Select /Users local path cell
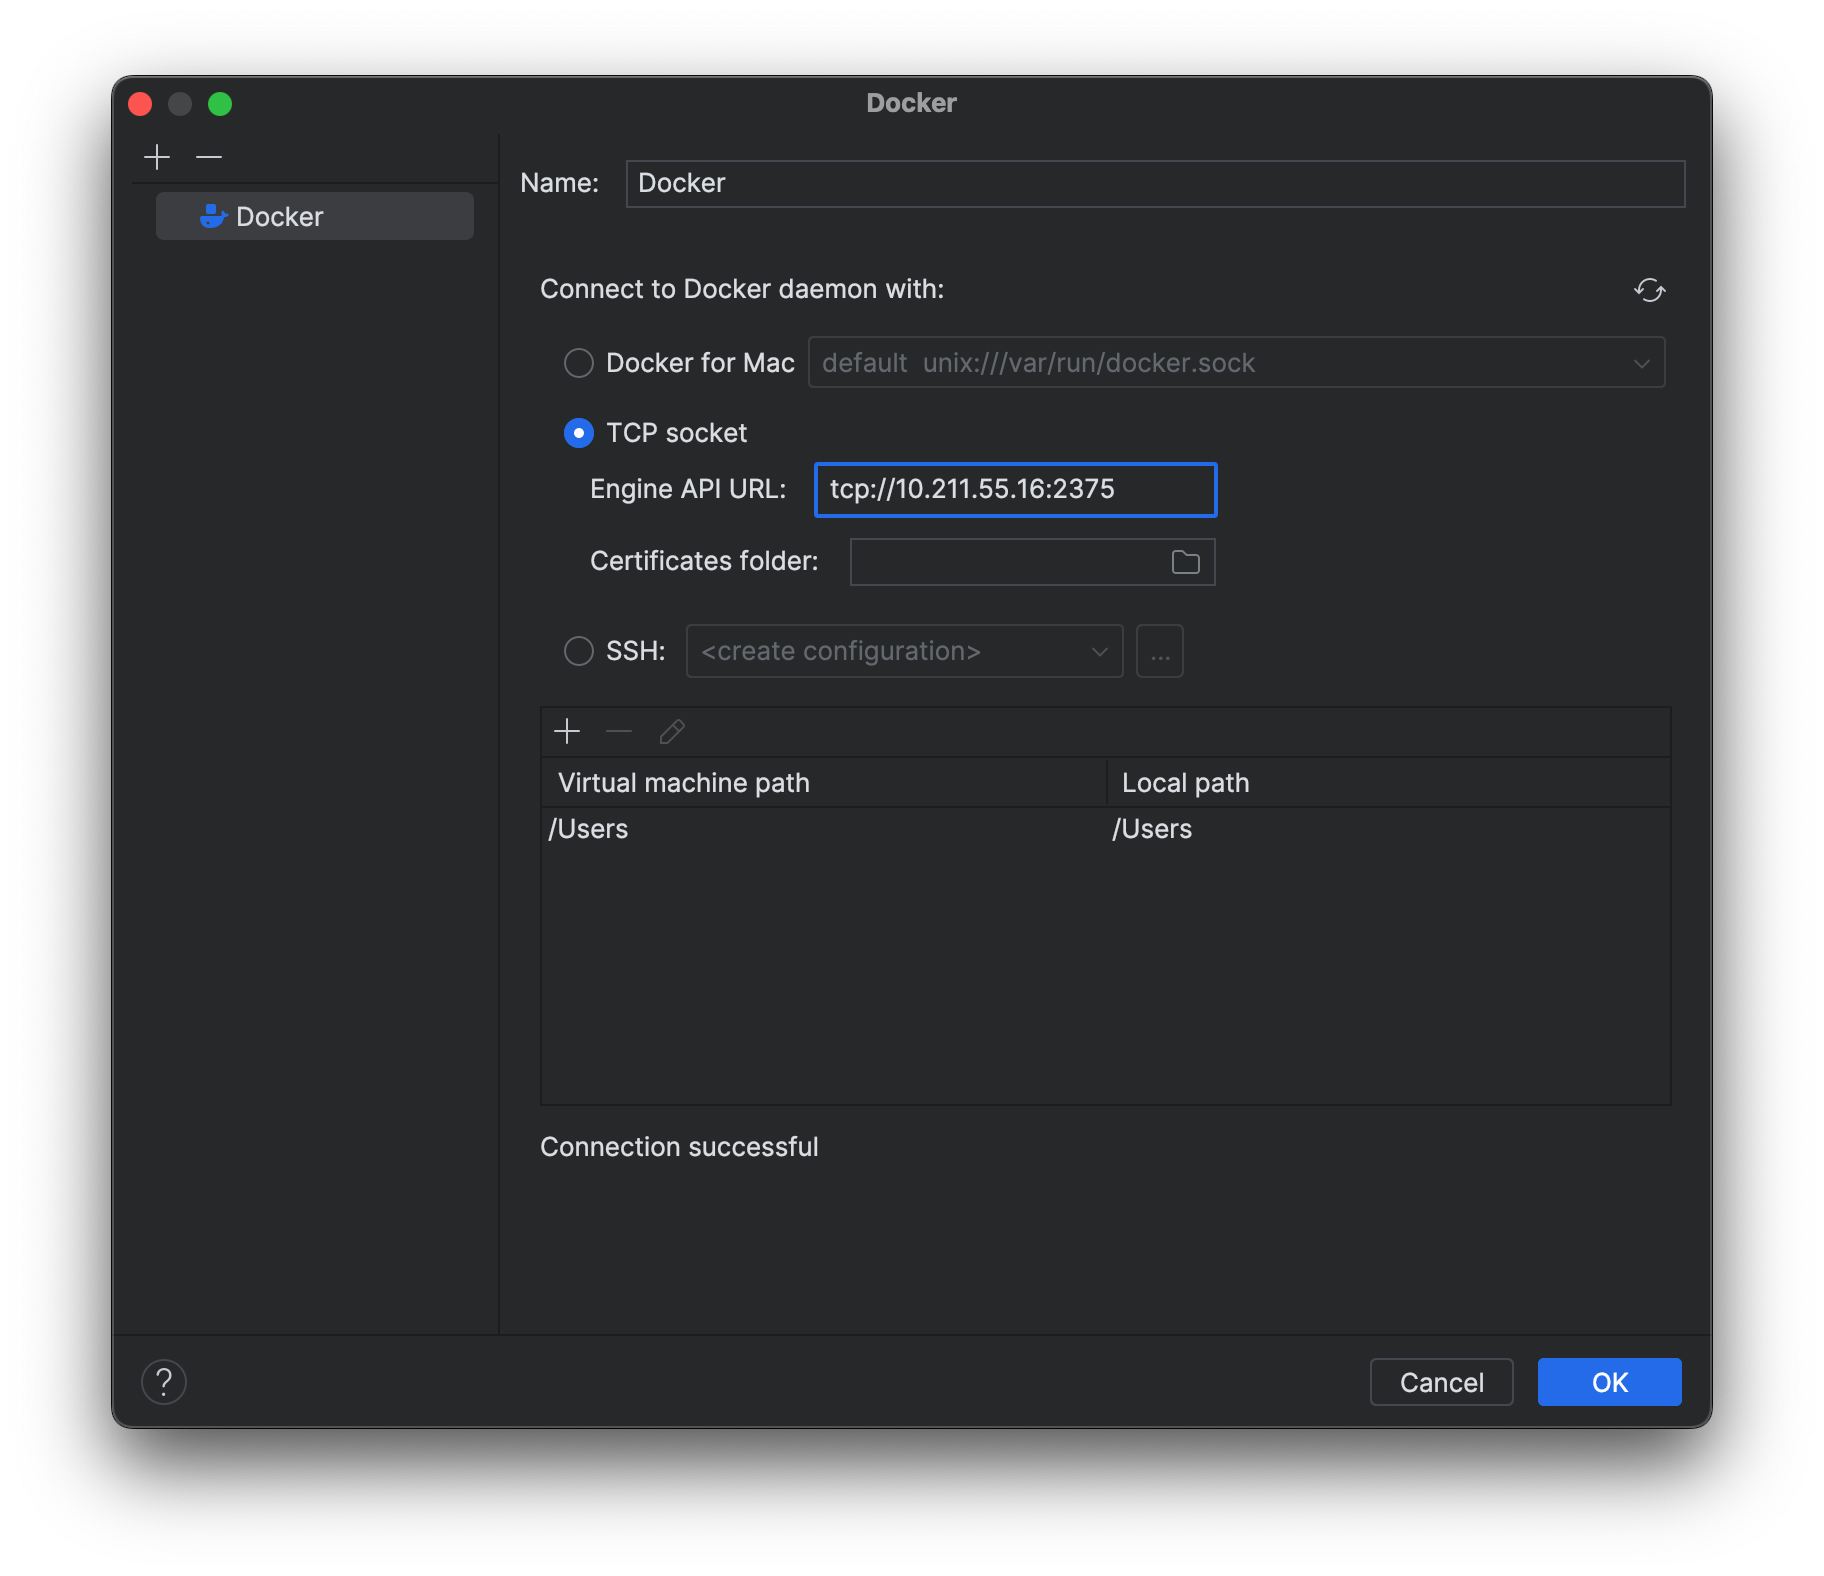The image size is (1824, 1576). pos(1389,828)
